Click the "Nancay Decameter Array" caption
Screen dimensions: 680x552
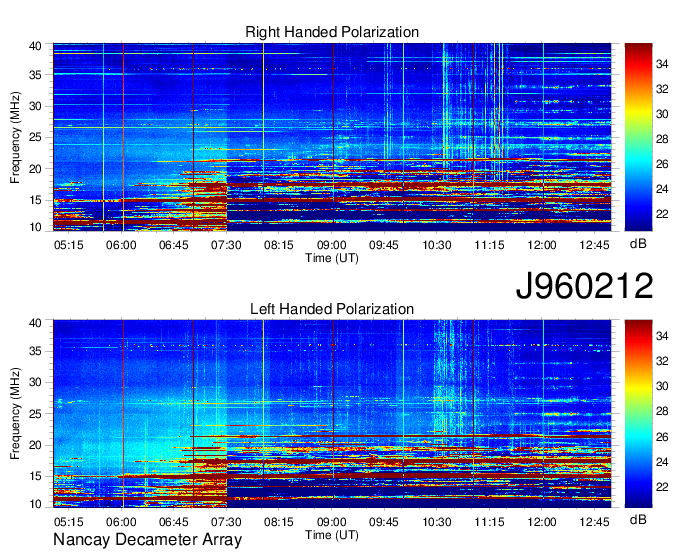[147, 540]
